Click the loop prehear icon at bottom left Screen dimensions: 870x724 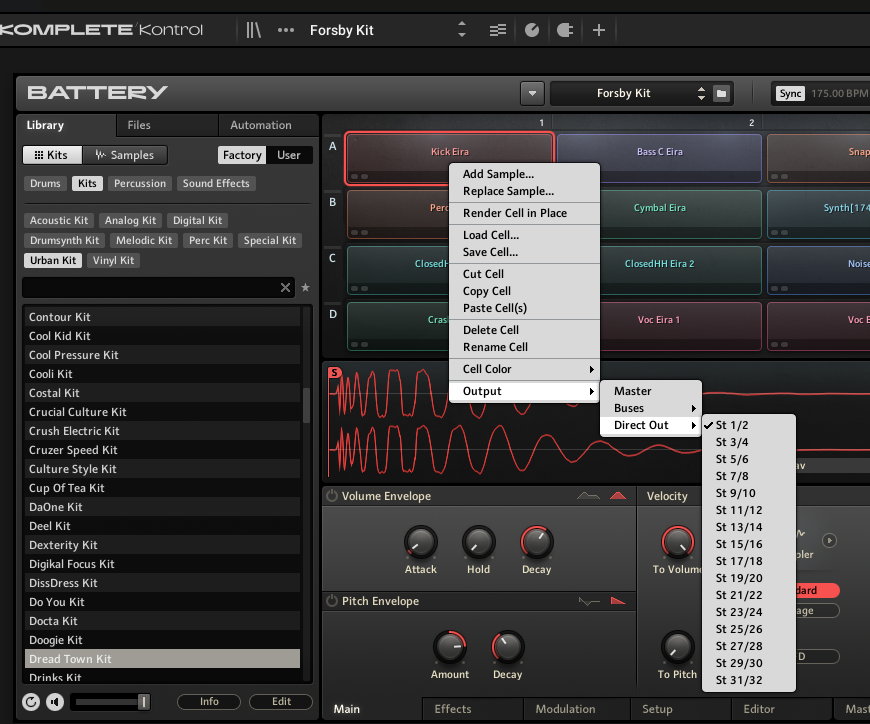[31, 702]
